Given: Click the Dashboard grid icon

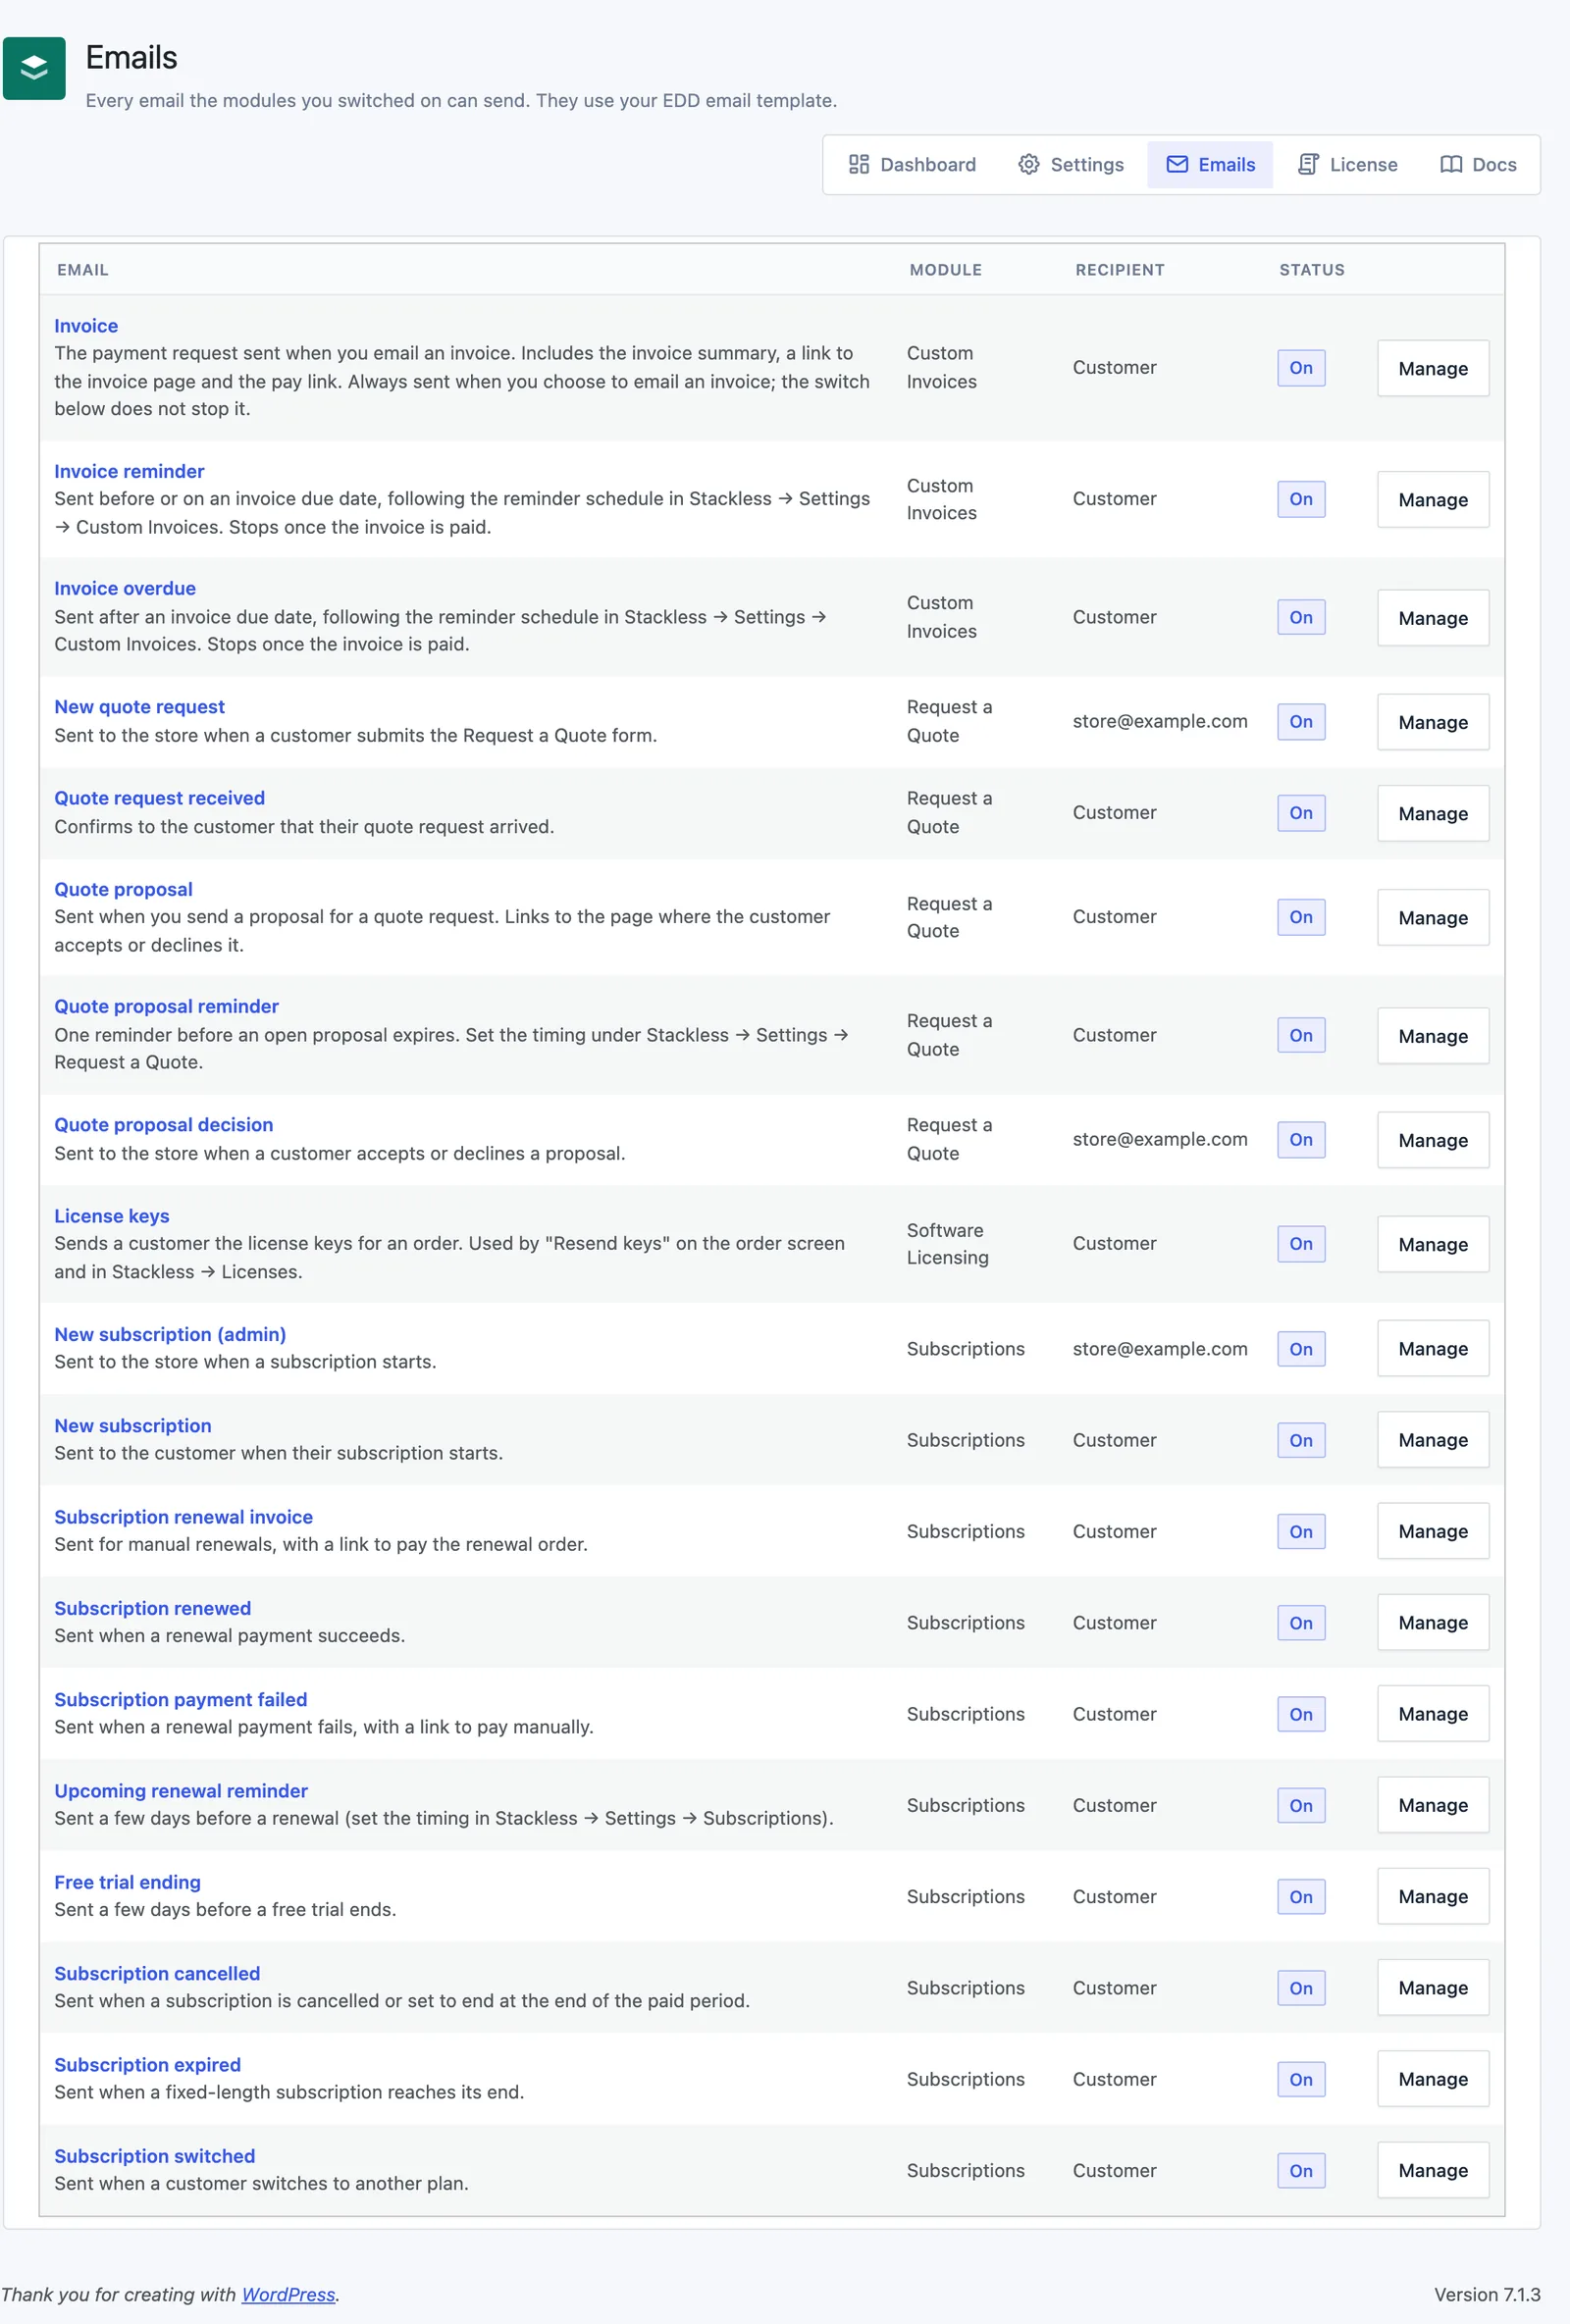Looking at the screenshot, I should coord(858,164).
